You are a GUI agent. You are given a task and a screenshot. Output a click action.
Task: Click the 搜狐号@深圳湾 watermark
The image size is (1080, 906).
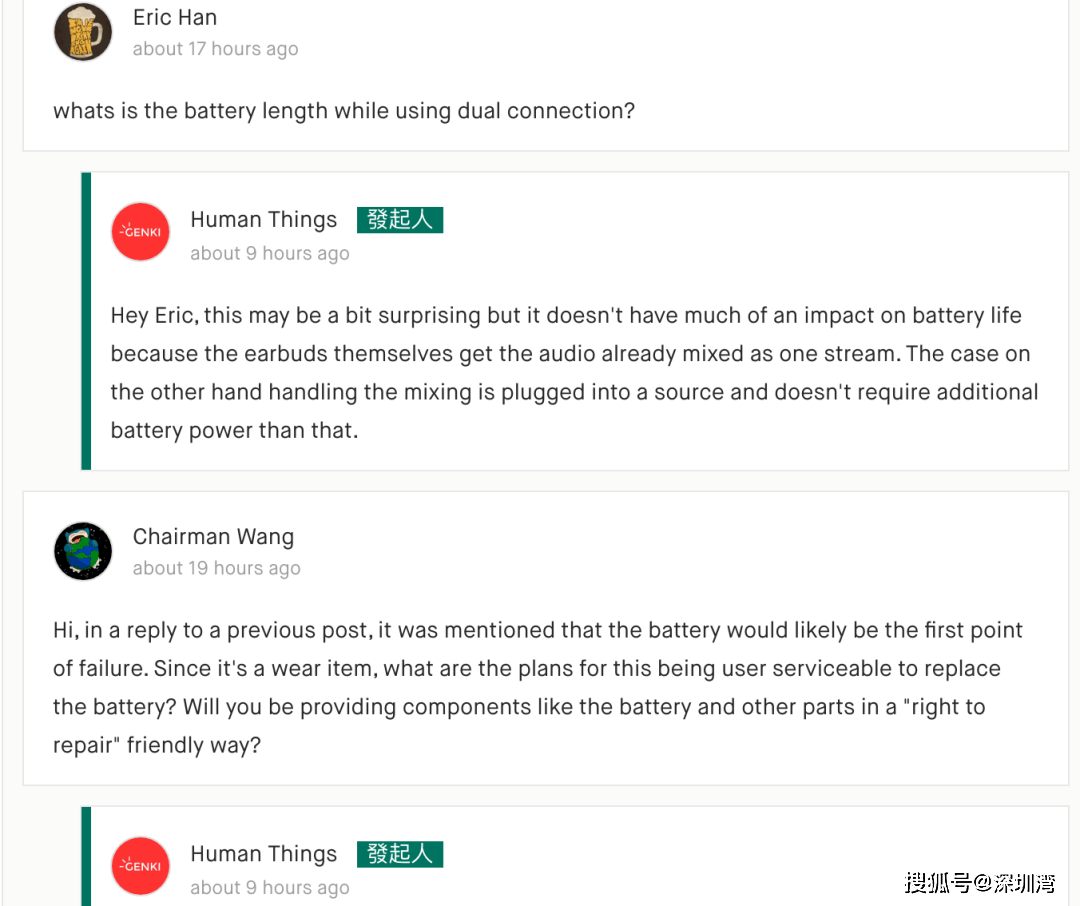click(x=980, y=883)
